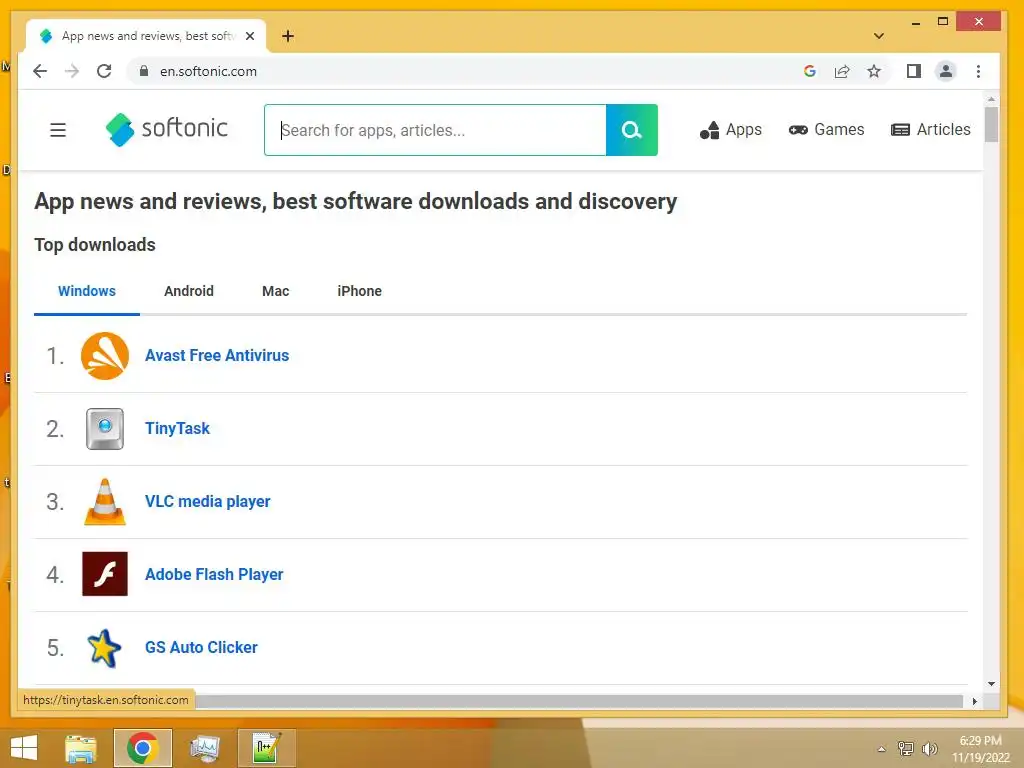Open the Articles section
1024x768 pixels.
click(931, 130)
